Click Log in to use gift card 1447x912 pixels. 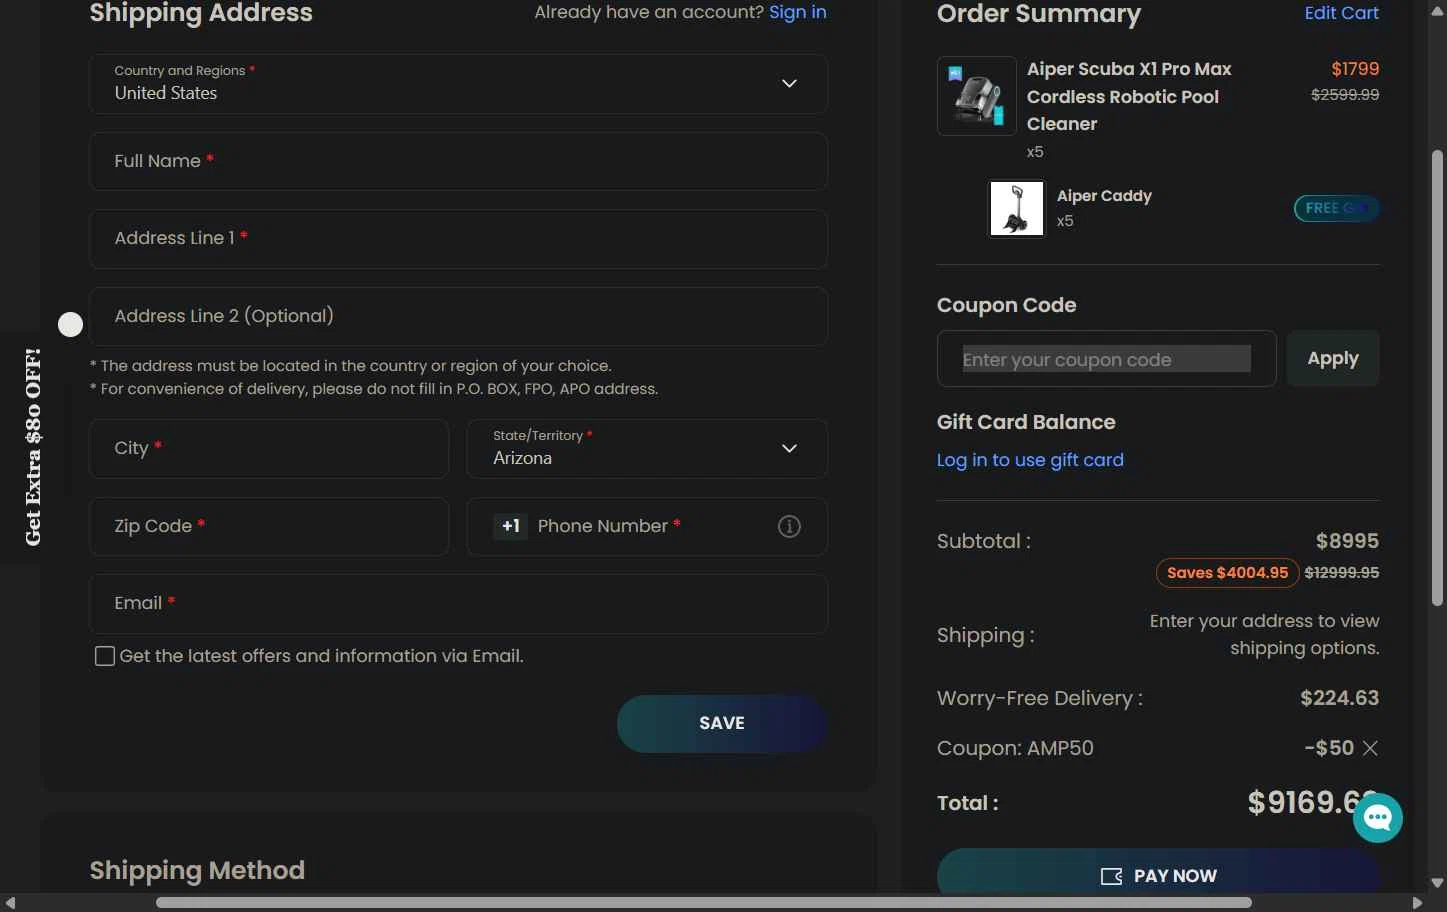[x=1030, y=460]
